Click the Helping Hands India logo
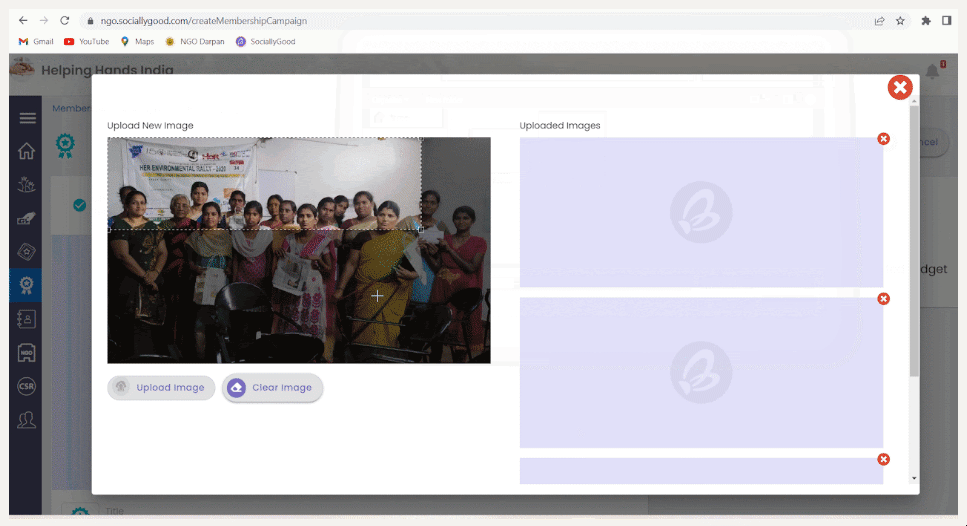Viewport: 967px width, 526px height. point(22,69)
